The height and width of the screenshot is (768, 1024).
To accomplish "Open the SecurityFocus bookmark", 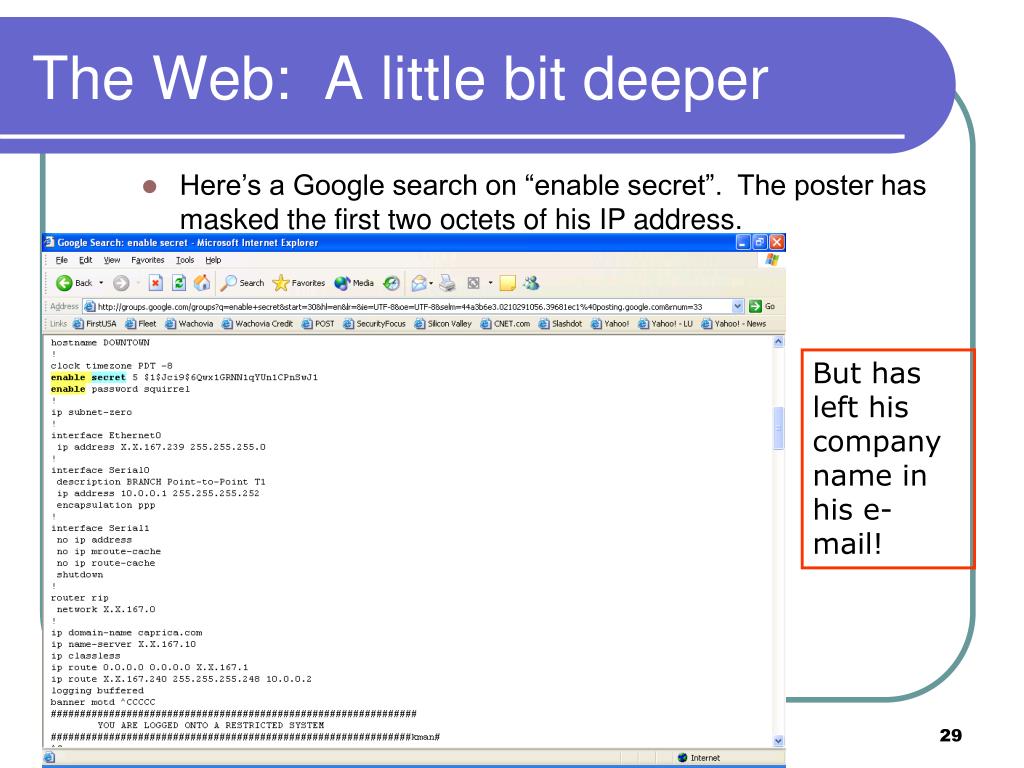I will [375, 324].
